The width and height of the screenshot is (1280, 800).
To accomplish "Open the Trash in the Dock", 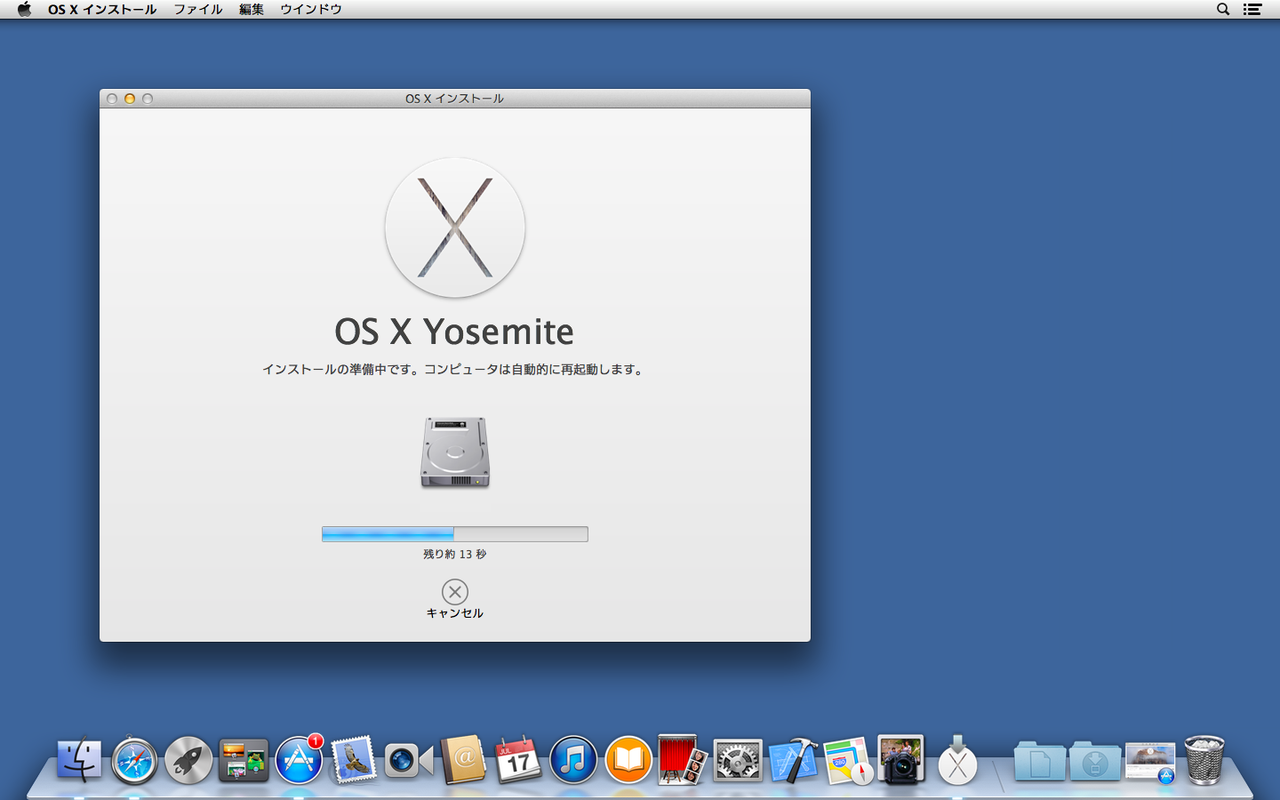I will pos(1204,760).
